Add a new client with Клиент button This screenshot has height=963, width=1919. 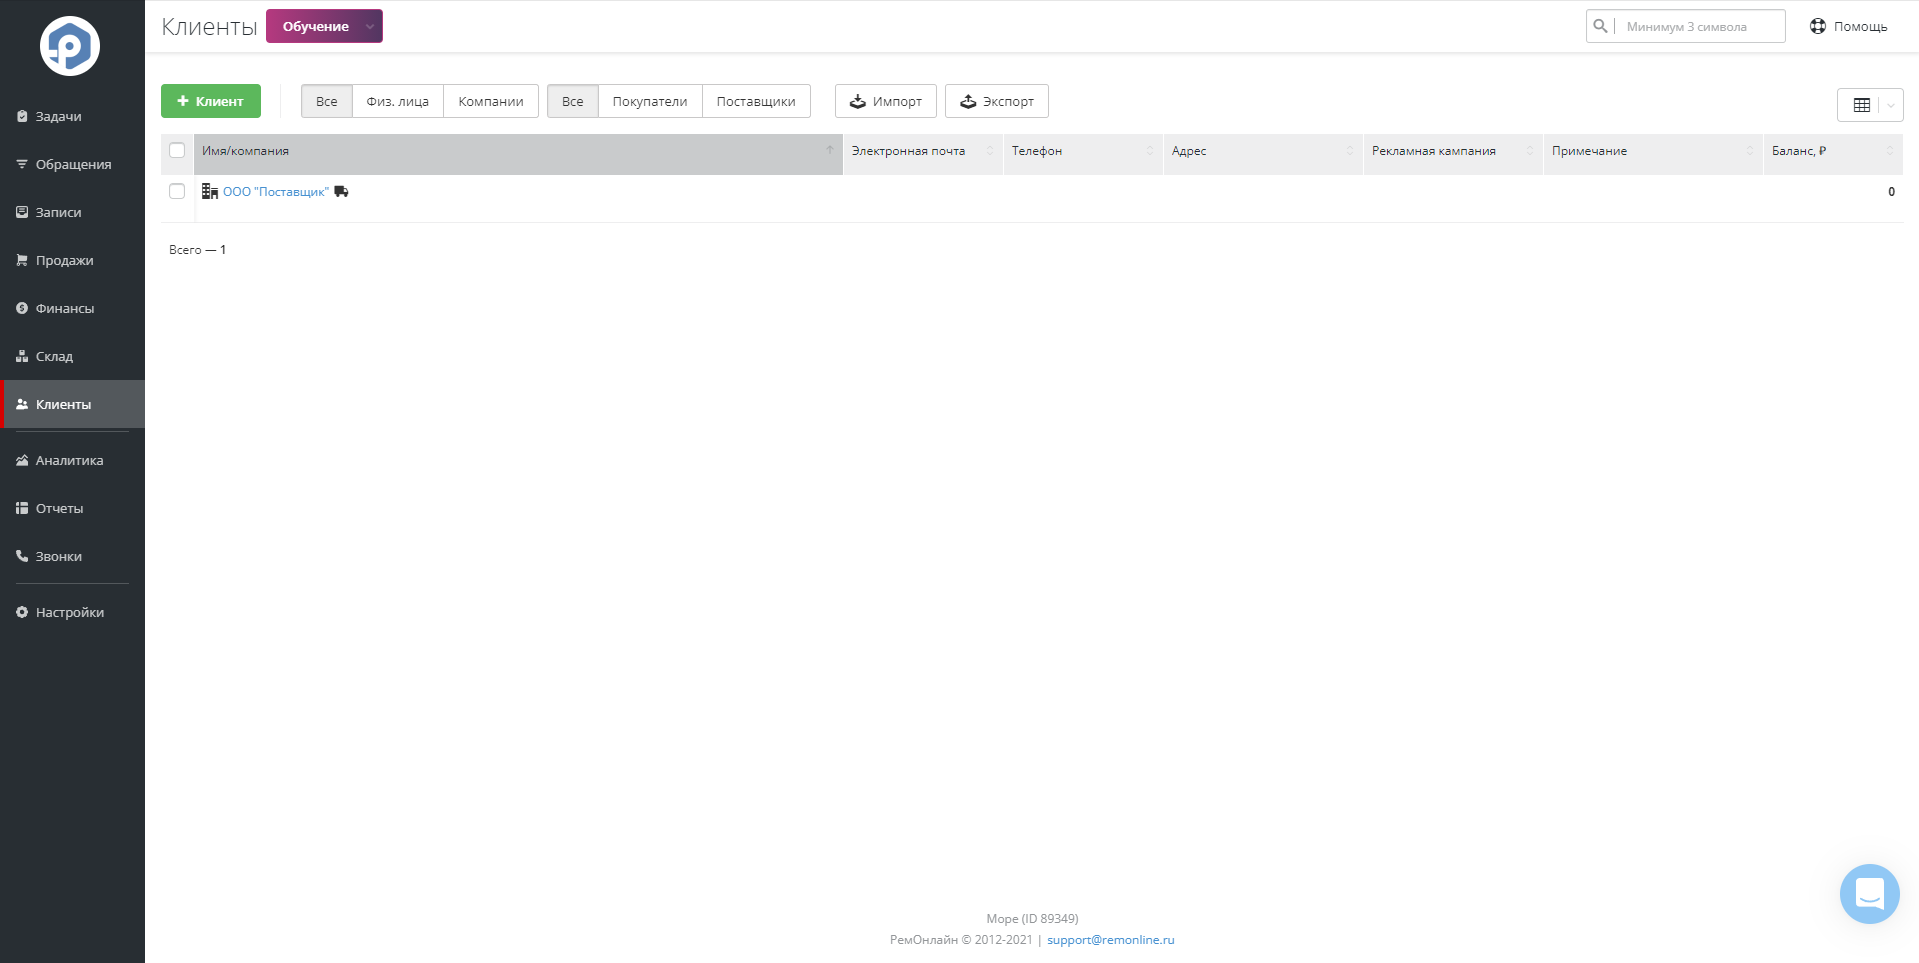click(x=211, y=101)
